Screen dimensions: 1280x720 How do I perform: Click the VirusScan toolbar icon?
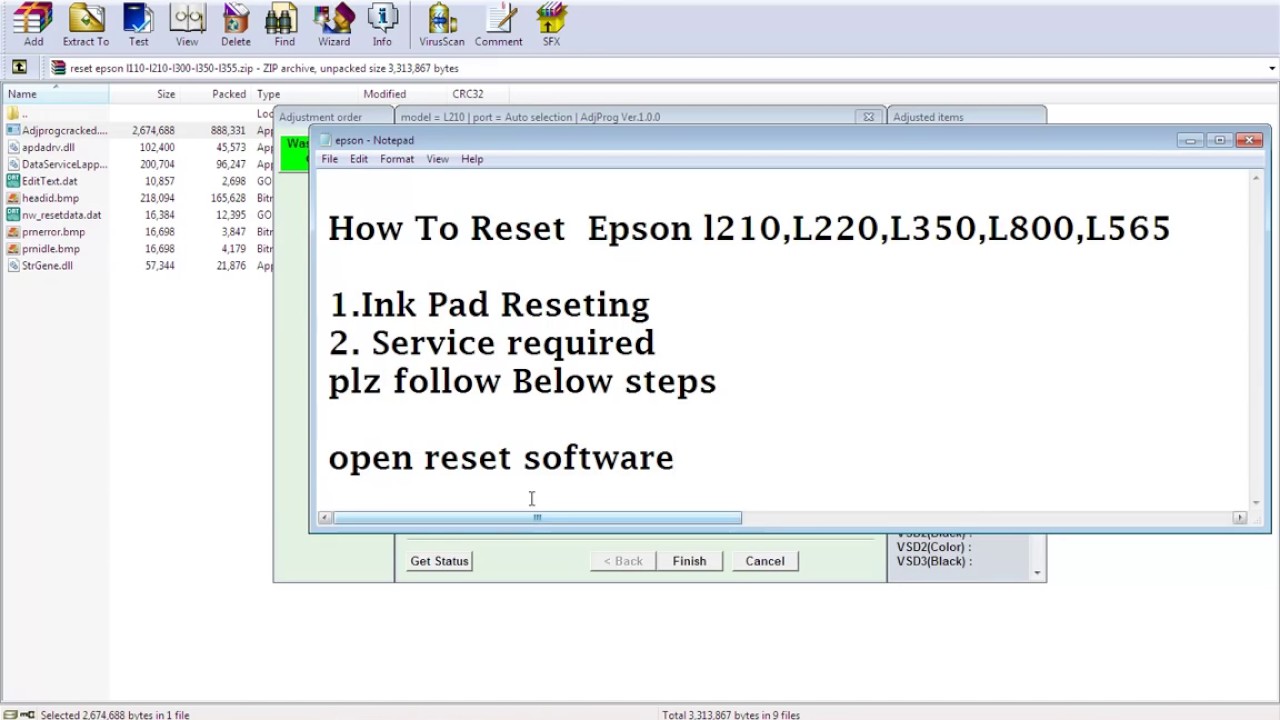tap(442, 24)
